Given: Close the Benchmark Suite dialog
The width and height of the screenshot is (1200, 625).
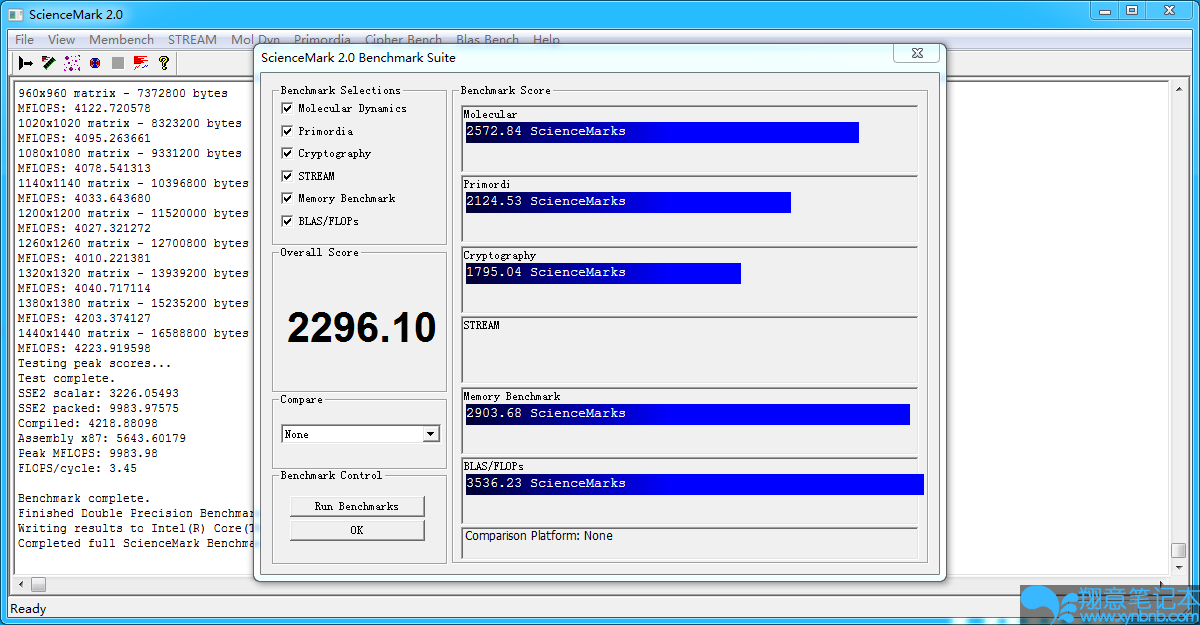Looking at the screenshot, I should [x=917, y=53].
